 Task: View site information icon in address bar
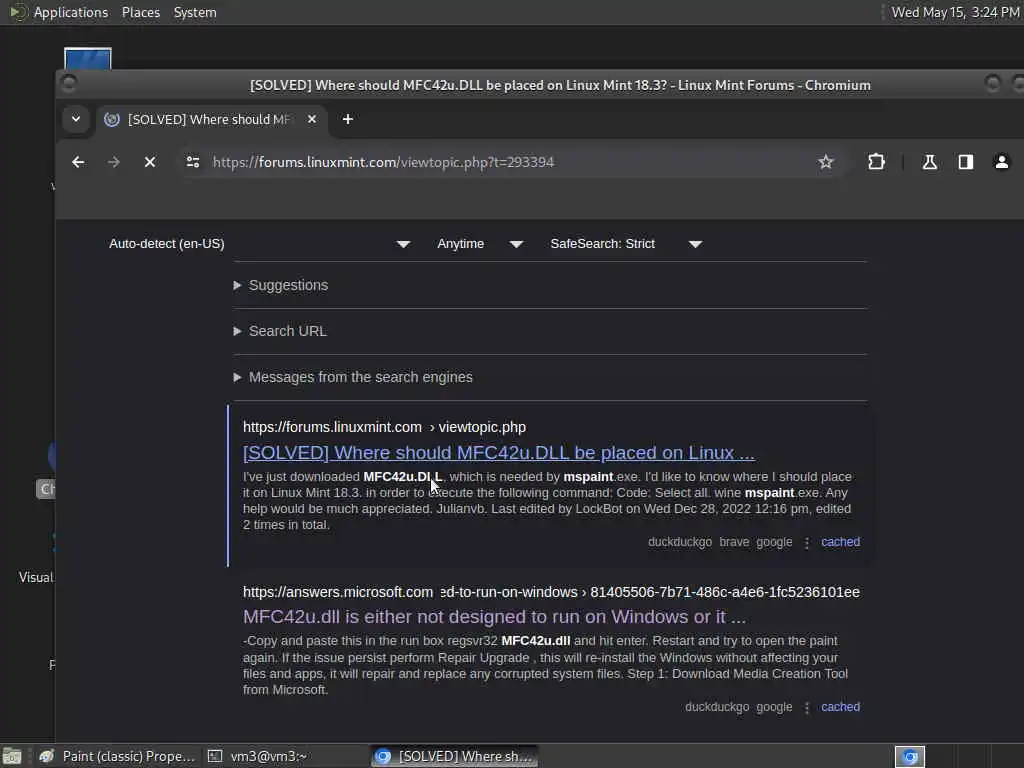click(x=193, y=162)
